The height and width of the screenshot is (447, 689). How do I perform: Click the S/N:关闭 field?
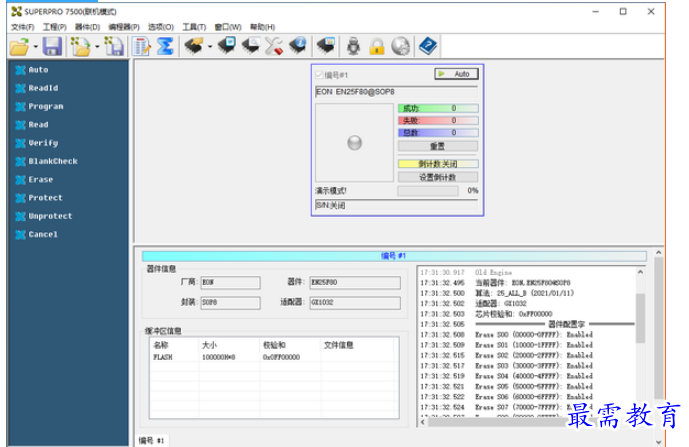pos(396,205)
